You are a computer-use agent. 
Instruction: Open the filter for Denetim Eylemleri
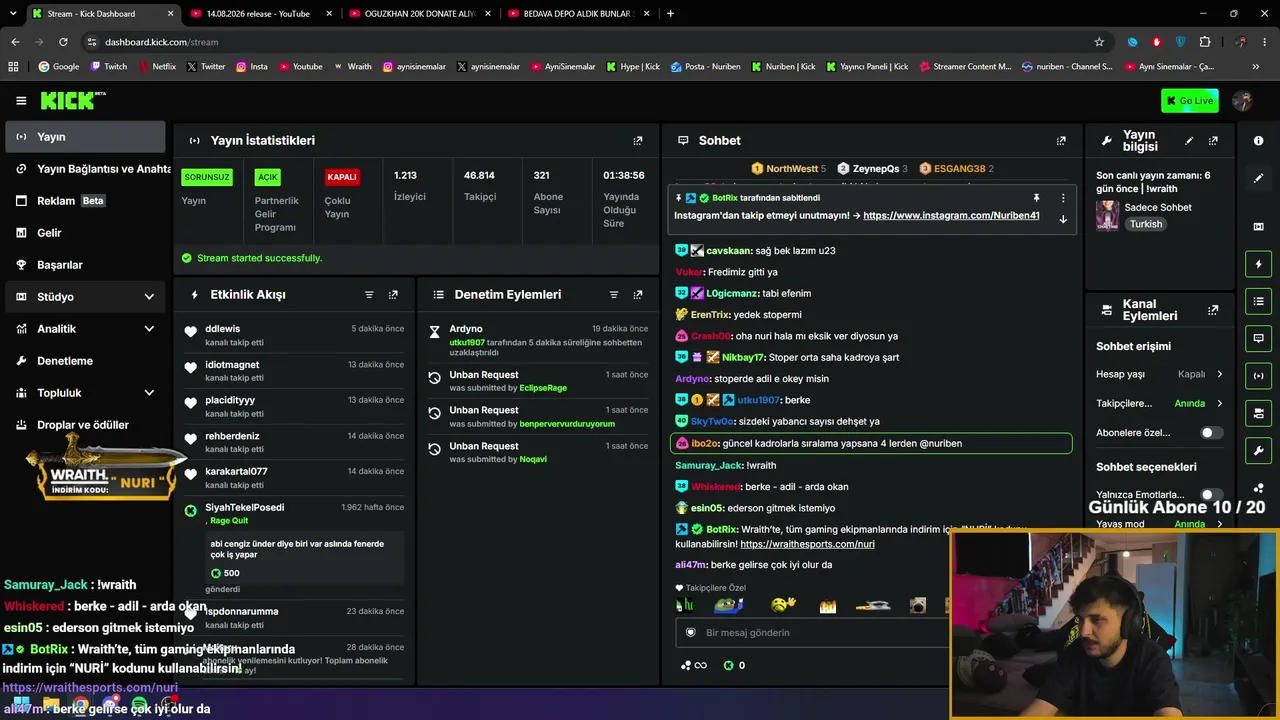point(614,295)
